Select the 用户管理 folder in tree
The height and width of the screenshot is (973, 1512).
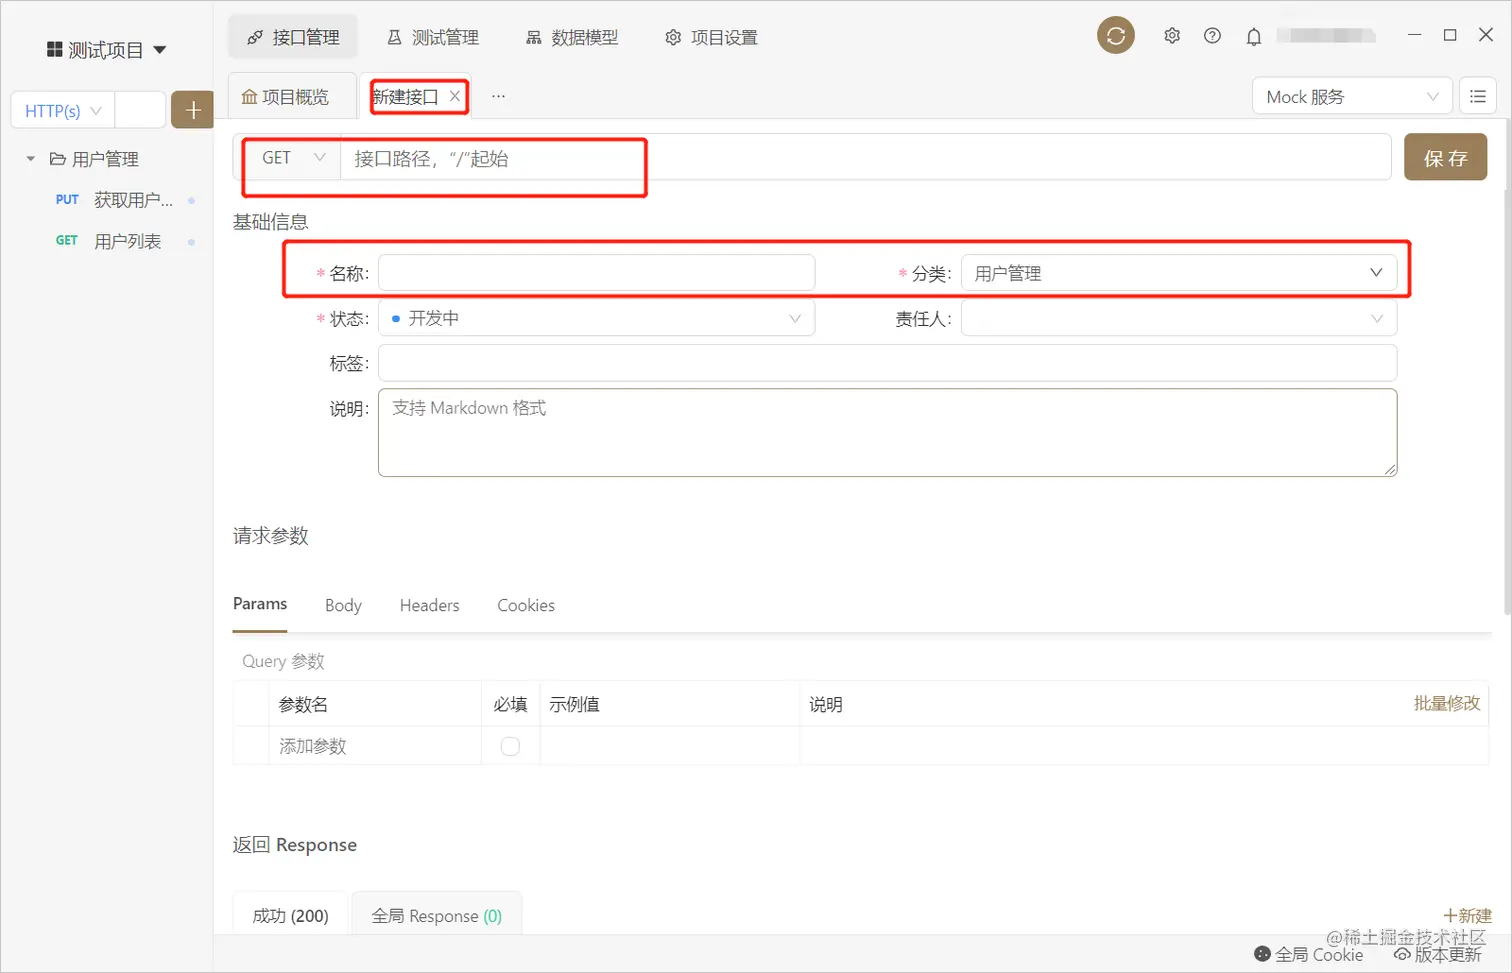[x=105, y=159]
